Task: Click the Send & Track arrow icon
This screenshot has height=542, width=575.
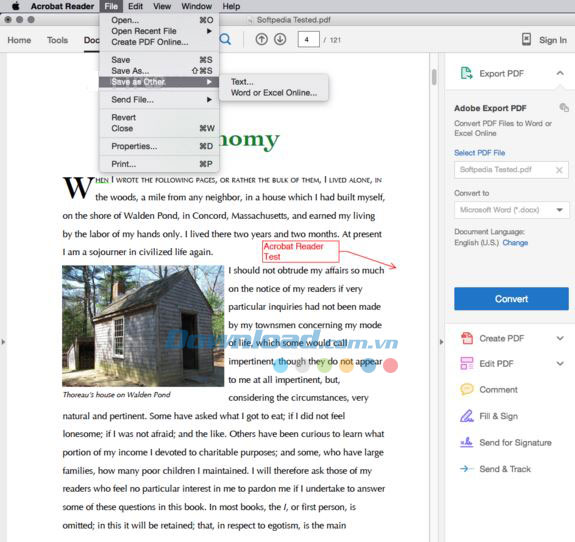Action: pos(466,469)
